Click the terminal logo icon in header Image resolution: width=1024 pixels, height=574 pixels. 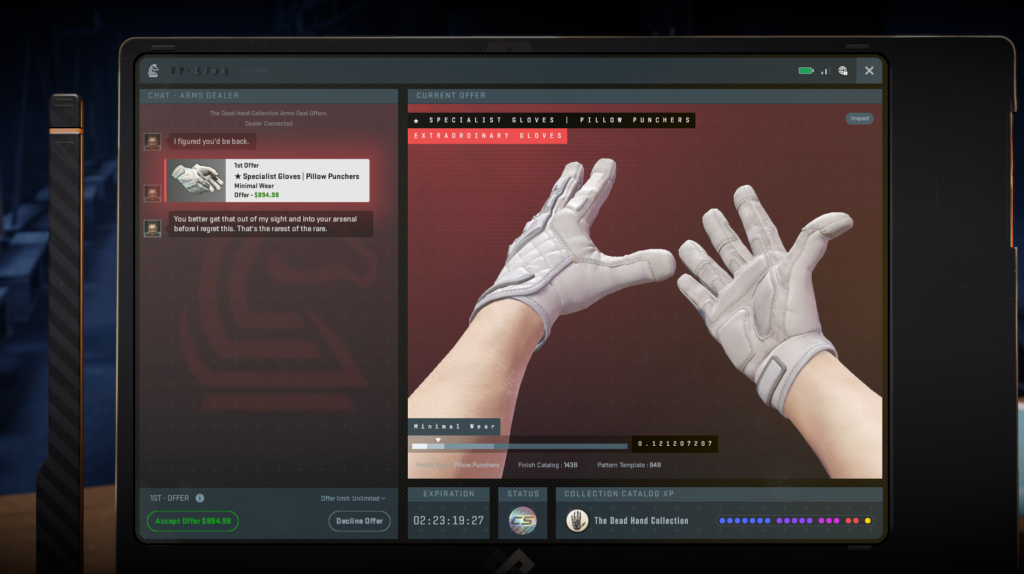[x=153, y=71]
